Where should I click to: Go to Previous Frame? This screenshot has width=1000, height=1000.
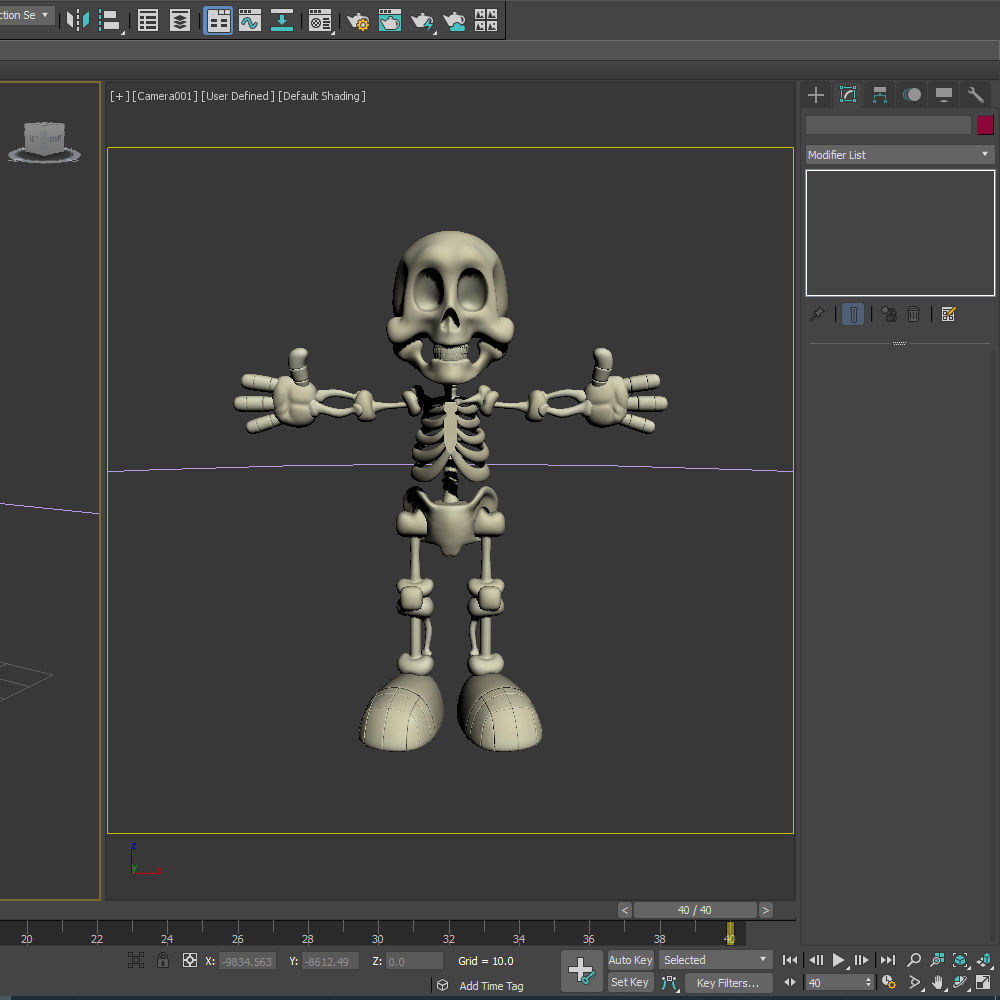[x=816, y=960]
